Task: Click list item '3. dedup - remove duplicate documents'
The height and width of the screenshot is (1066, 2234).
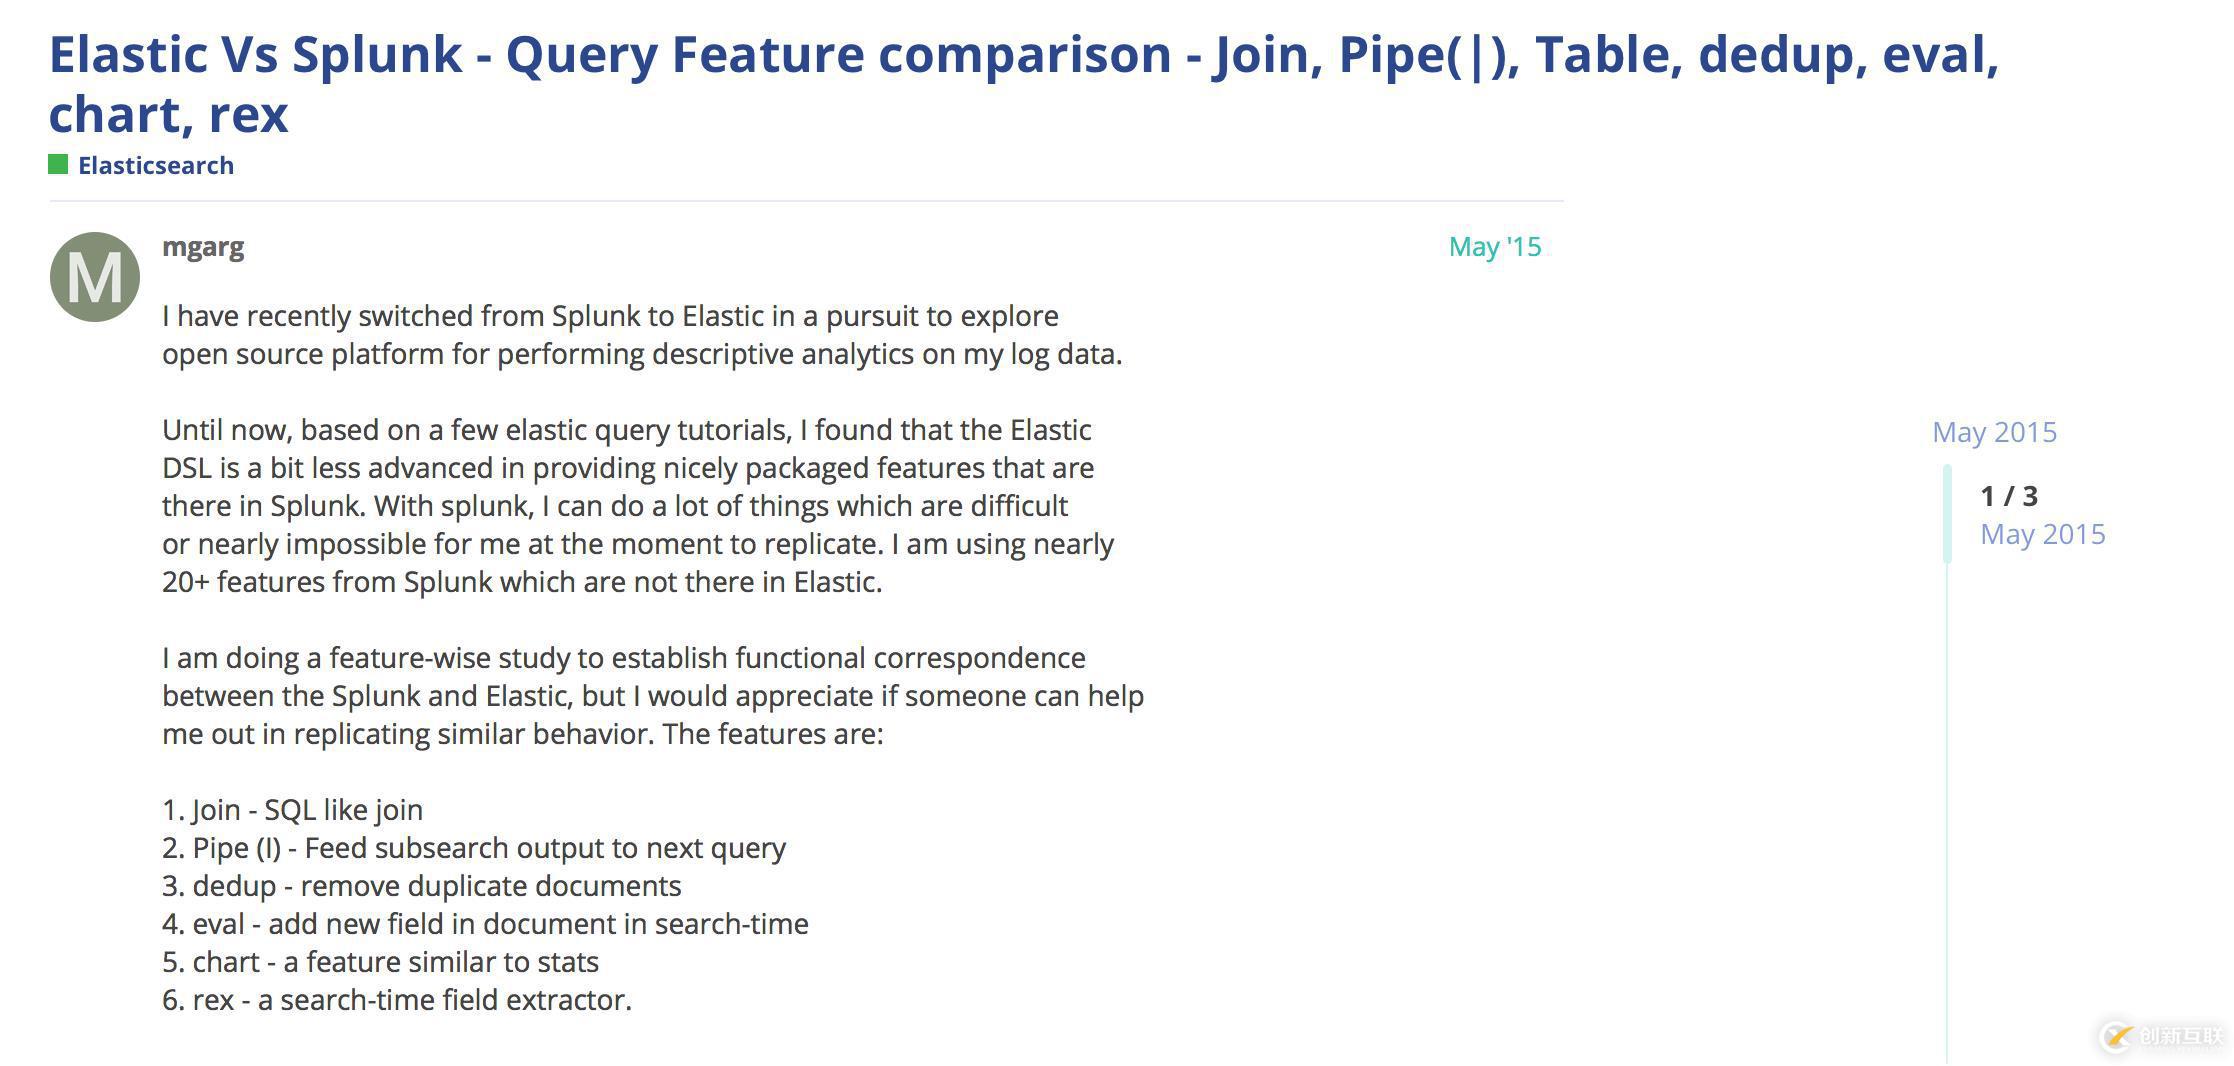Action: pyautogui.click(x=421, y=885)
